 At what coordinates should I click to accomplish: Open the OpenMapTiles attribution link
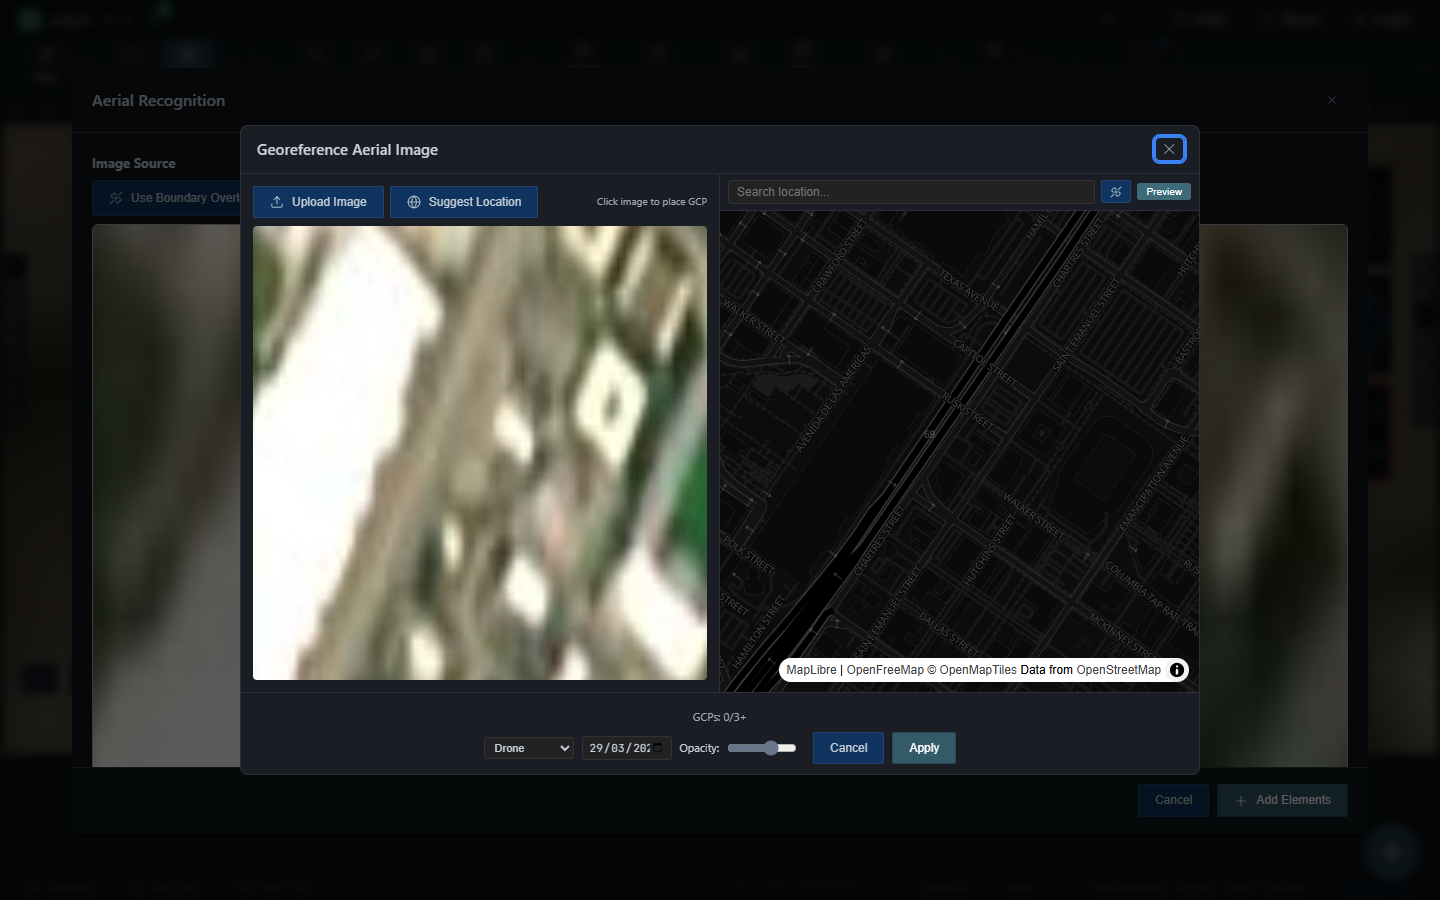(978, 670)
